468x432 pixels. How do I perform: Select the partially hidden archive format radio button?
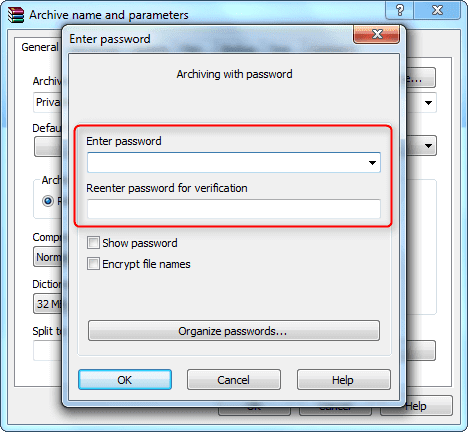(x=48, y=201)
